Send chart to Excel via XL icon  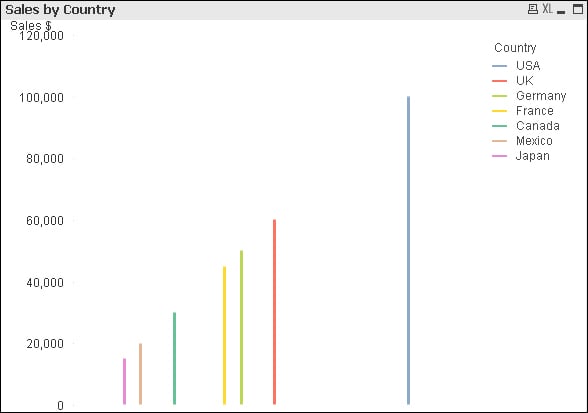(x=547, y=9)
